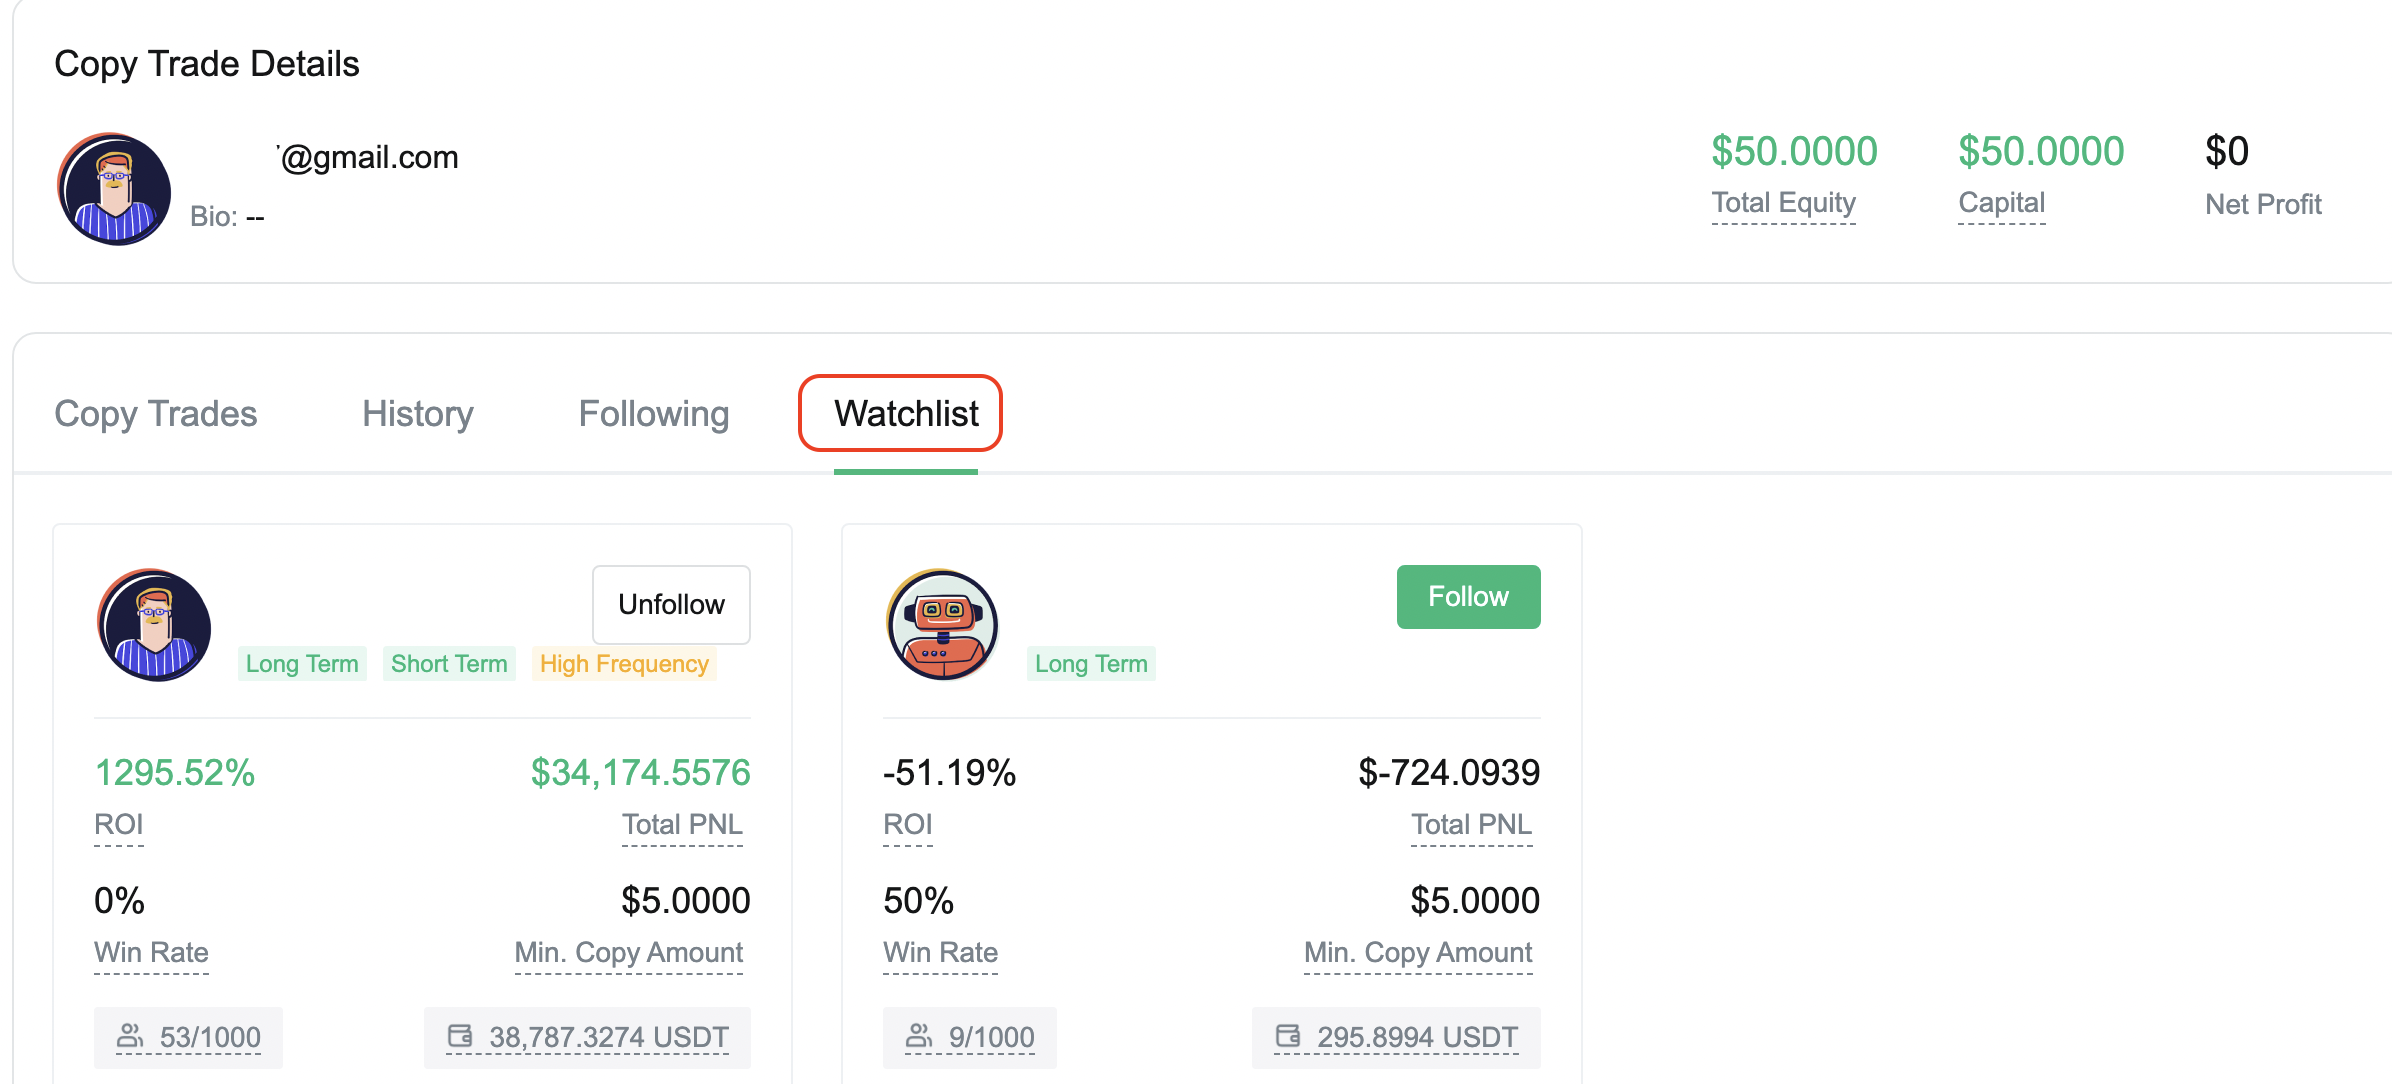Image resolution: width=2392 pixels, height=1084 pixels.
Task: Click the 1295.52% ROI value
Action: (x=175, y=773)
